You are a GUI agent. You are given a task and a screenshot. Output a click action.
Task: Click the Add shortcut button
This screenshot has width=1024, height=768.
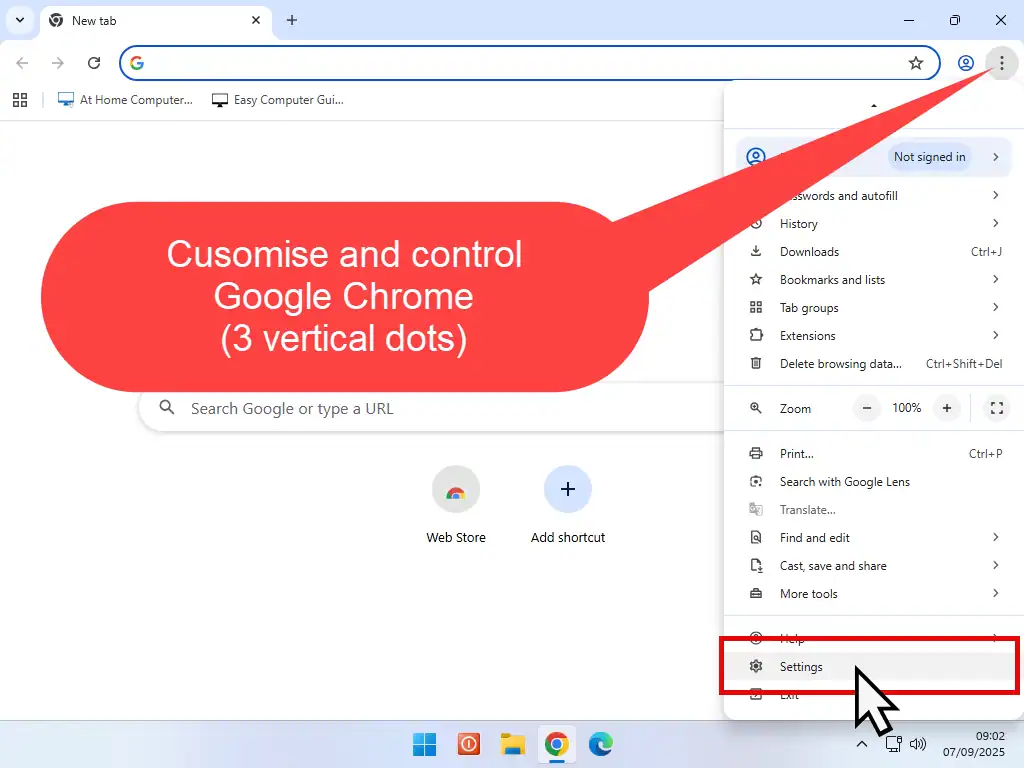[x=567, y=490]
